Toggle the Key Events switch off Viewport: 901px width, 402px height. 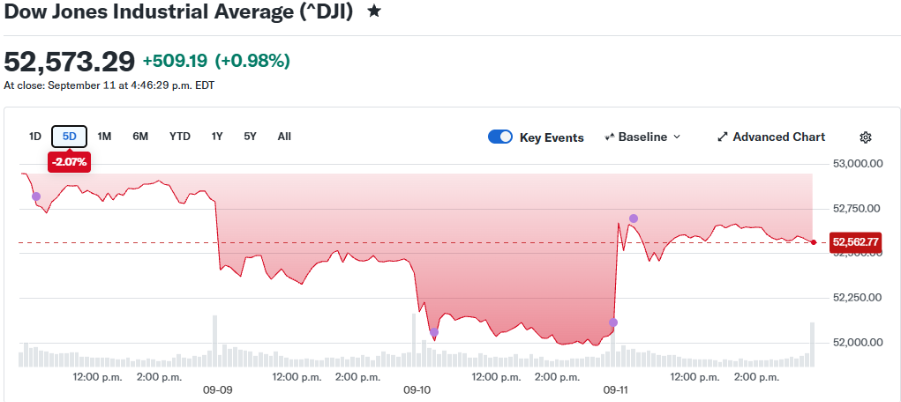coord(500,137)
